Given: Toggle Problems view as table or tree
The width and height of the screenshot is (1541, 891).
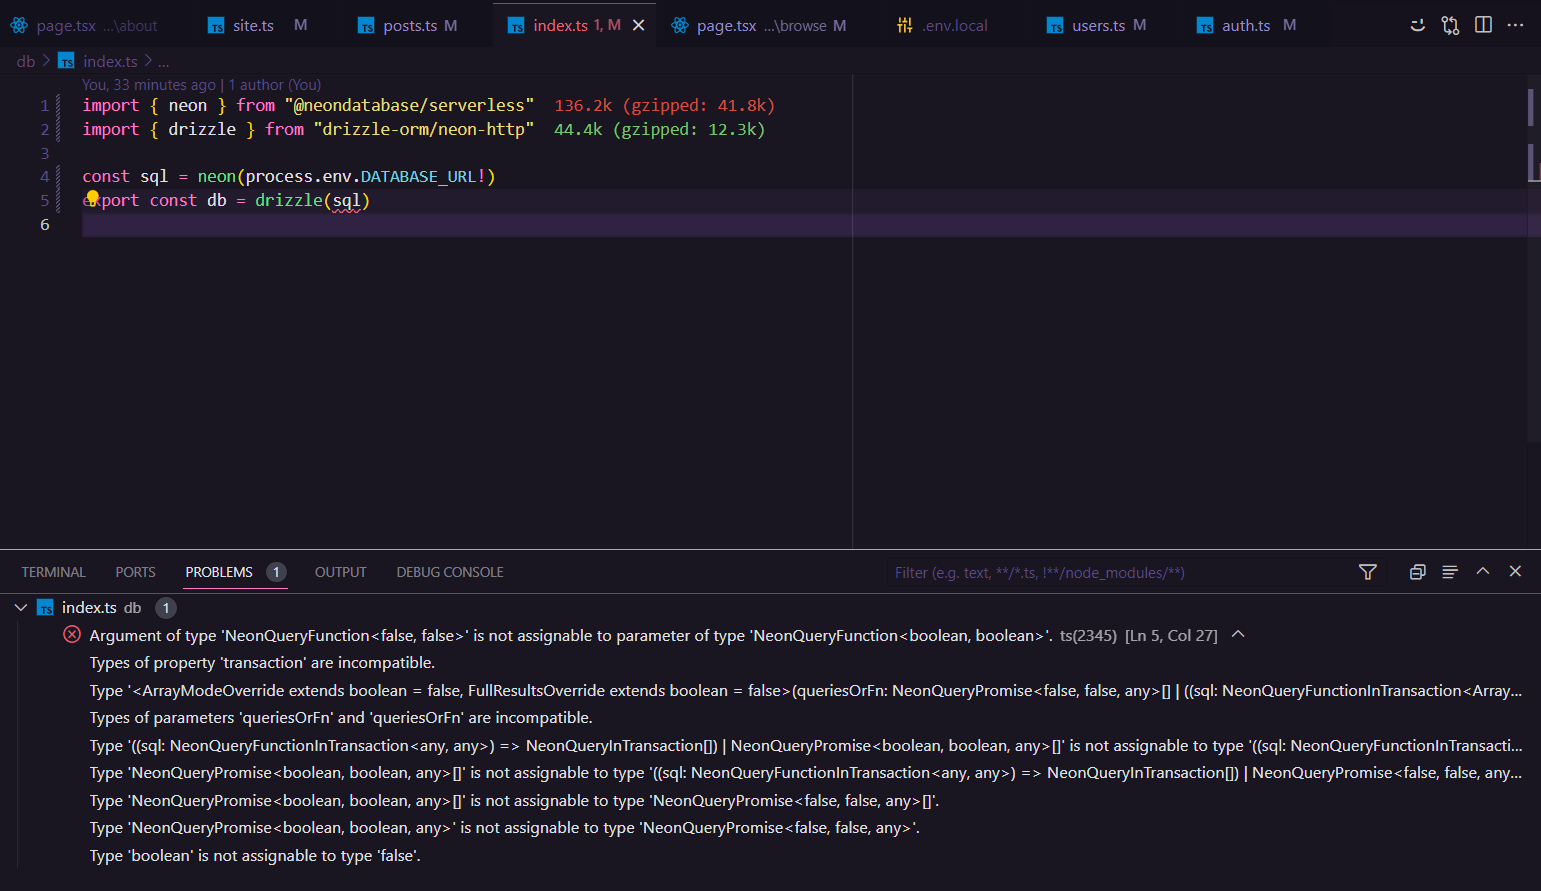Looking at the screenshot, I should click(x=1449, y=572).
